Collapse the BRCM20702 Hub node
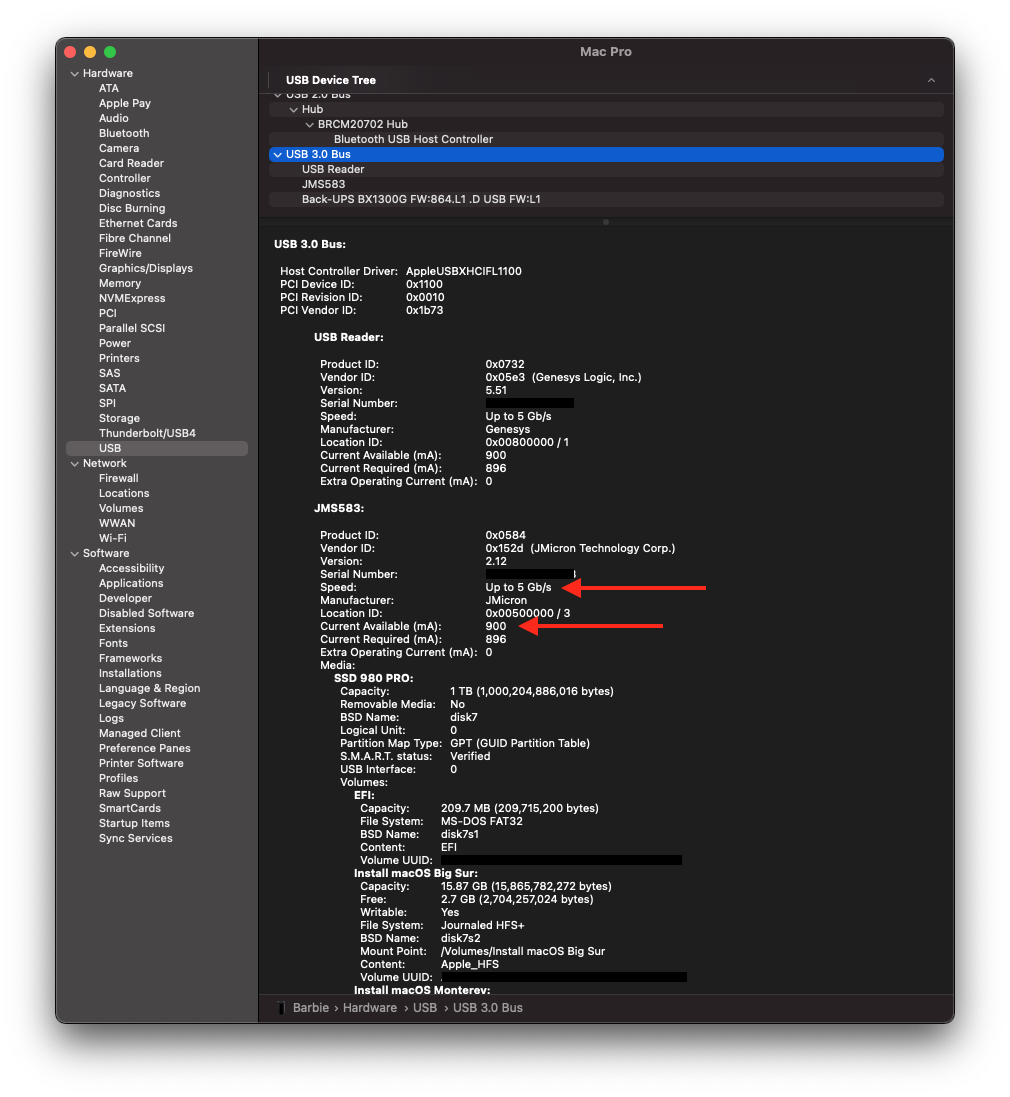The width and height of the screenshot is (1010, 1097). coord(310,125)
